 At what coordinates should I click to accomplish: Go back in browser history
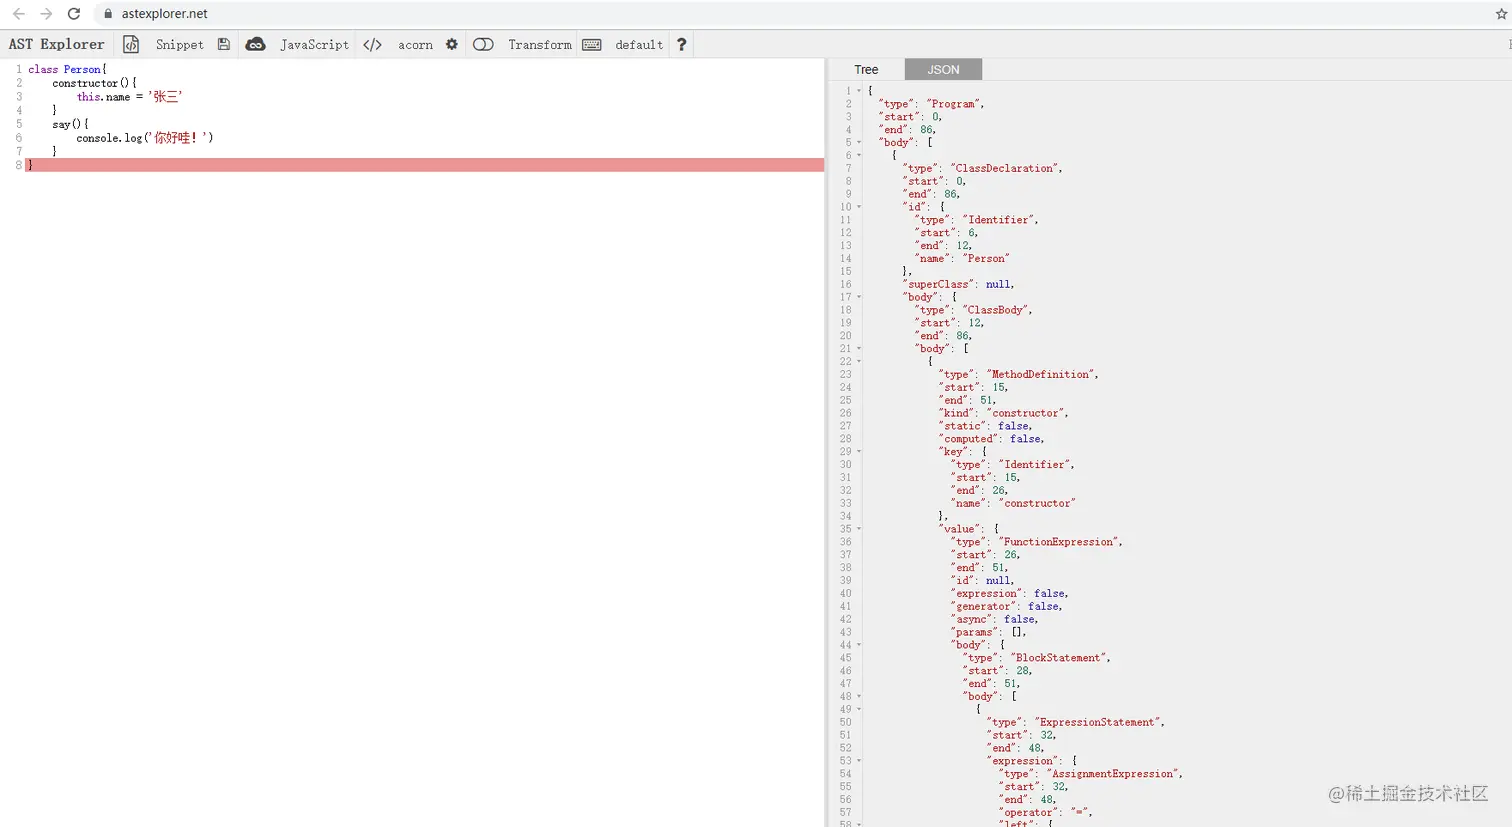18,14
